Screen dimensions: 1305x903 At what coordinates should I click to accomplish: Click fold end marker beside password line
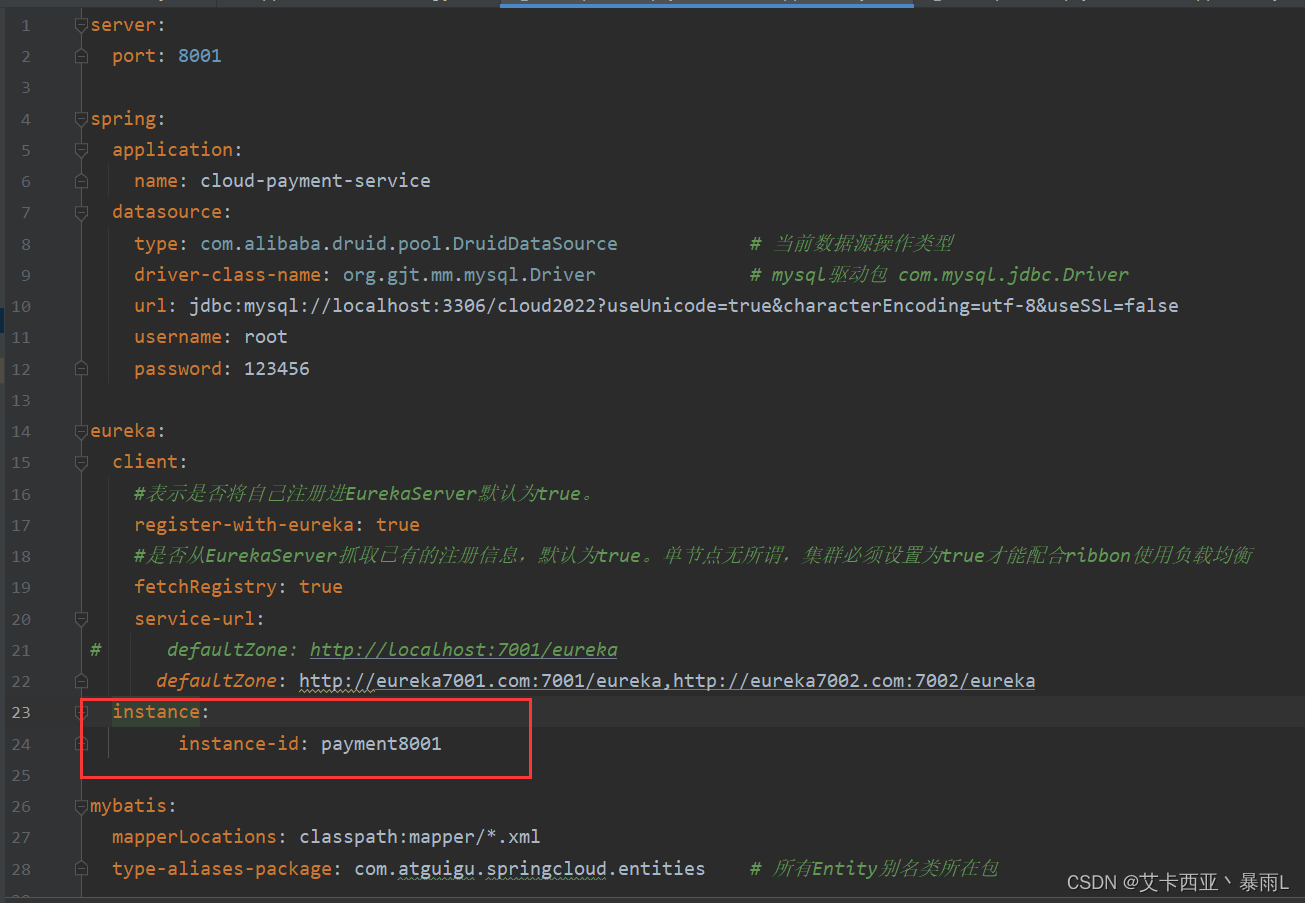[x=82, y=369]
